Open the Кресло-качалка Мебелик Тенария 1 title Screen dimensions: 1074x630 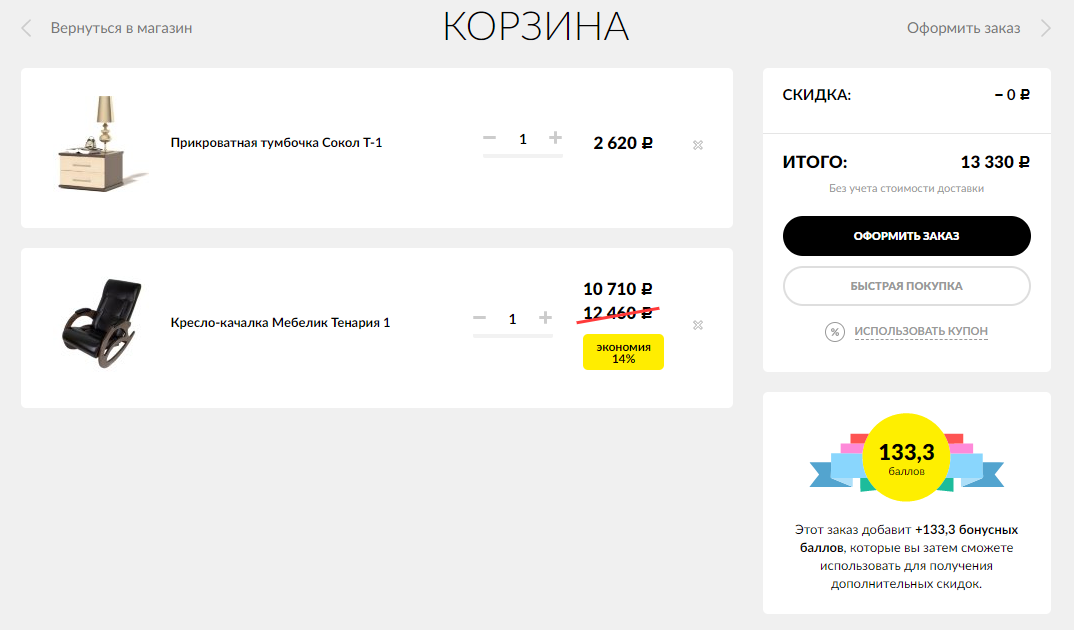click(x=280, y=323)
